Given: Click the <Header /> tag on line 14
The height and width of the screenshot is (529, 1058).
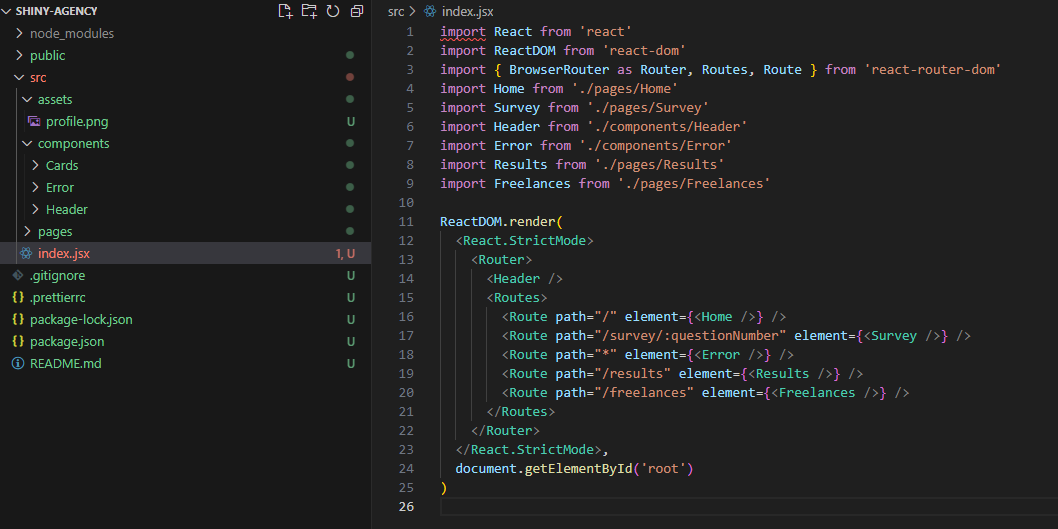Looking at the screenshot, I should [x=525, y=279].
